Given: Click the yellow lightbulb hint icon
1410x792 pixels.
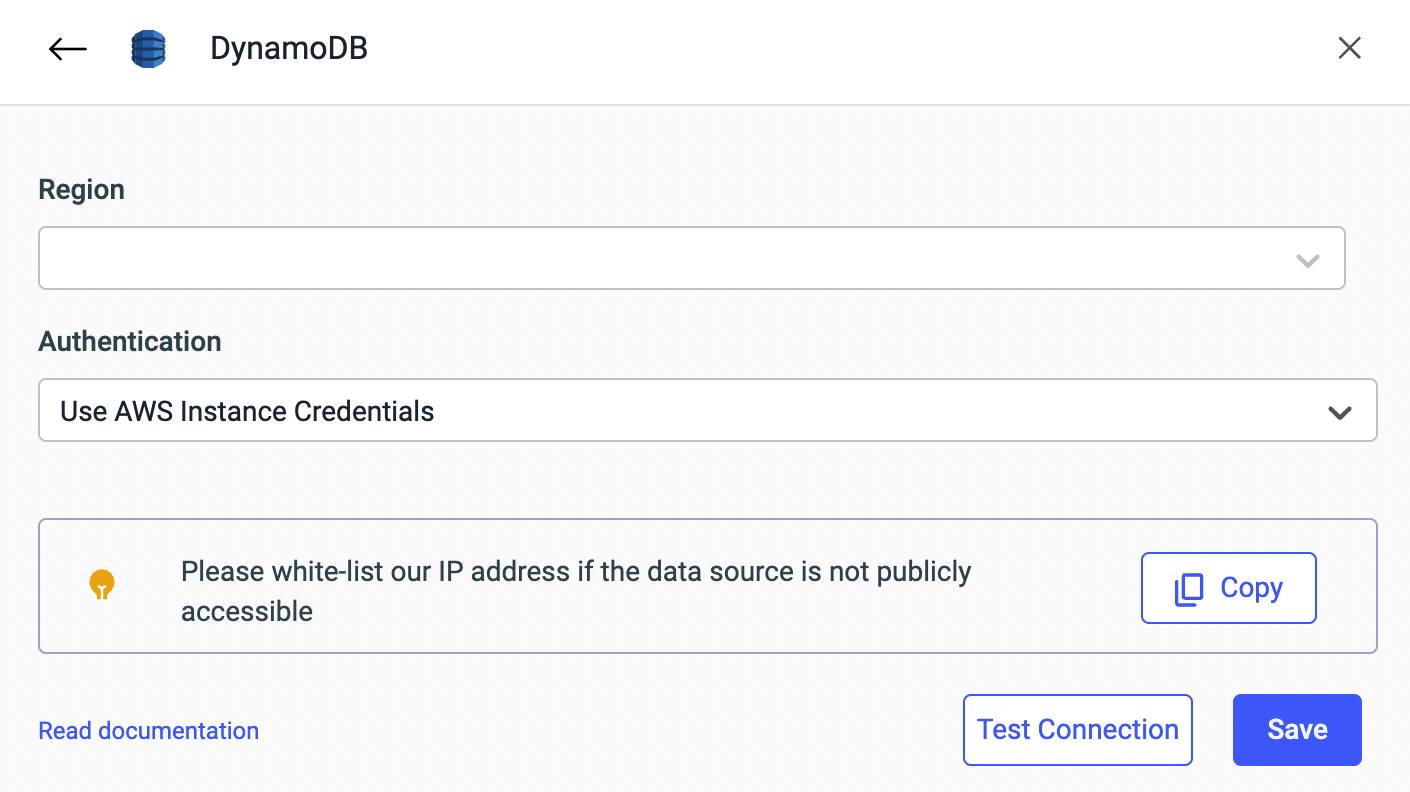Looking at the screenshot, I should pos(102,583).
